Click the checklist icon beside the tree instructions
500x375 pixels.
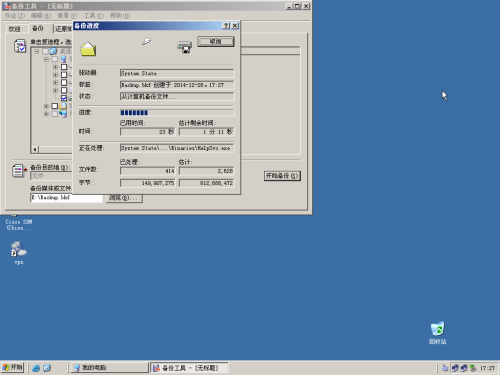(x=20, y=46)
